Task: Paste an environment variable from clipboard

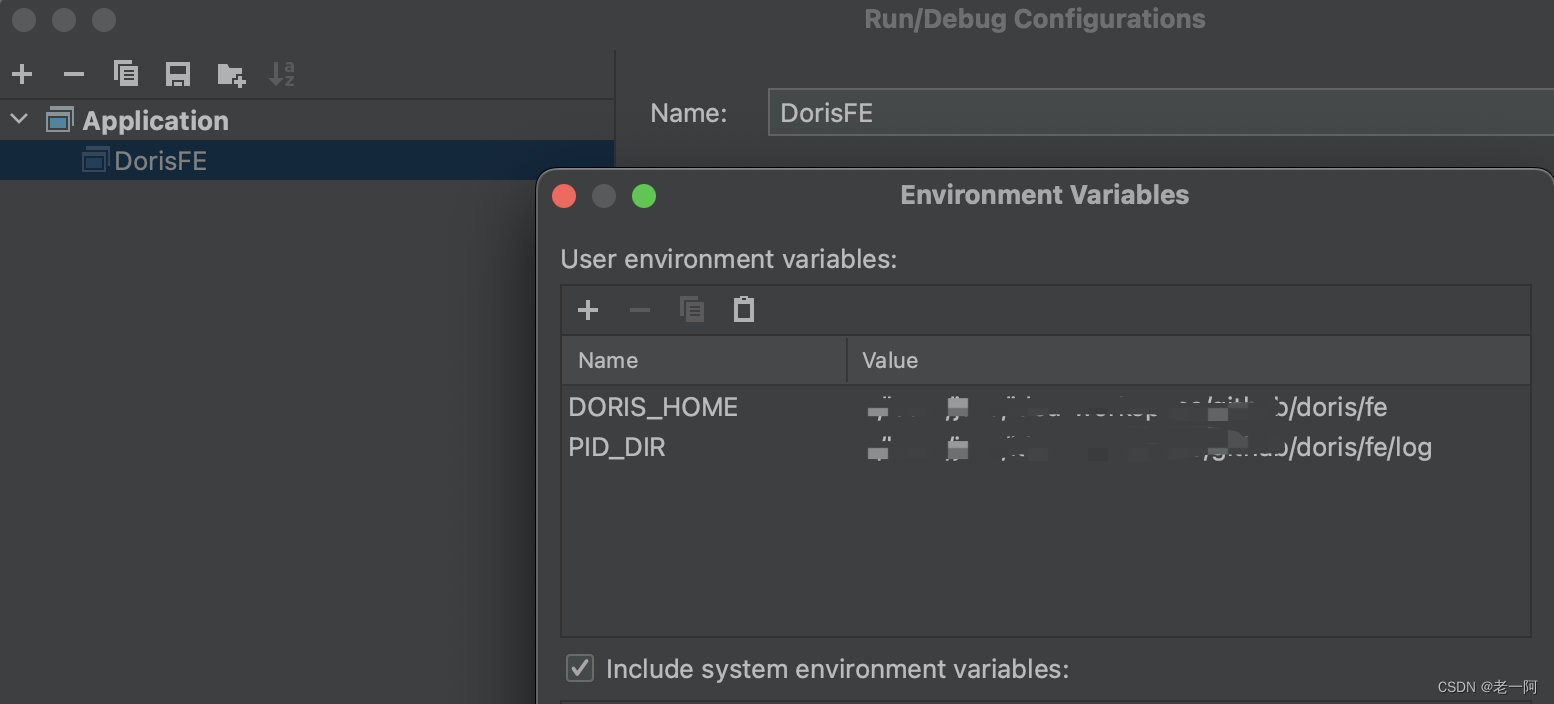Action: tap(744, 309)
